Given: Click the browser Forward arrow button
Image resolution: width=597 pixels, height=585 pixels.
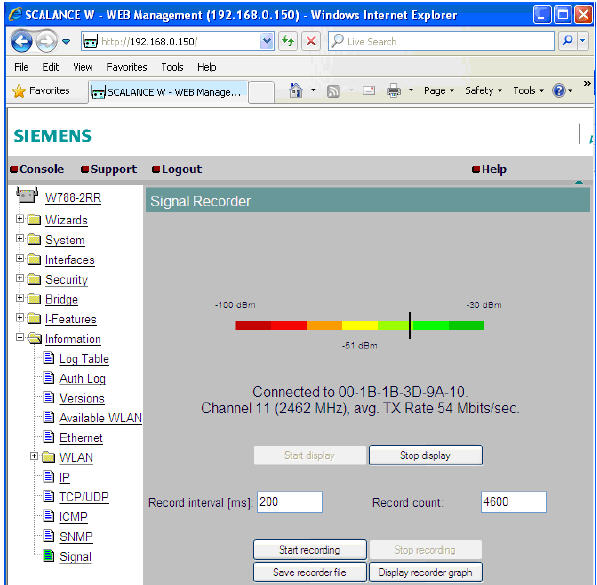Looking at the screenshot, I should [46, 41].
